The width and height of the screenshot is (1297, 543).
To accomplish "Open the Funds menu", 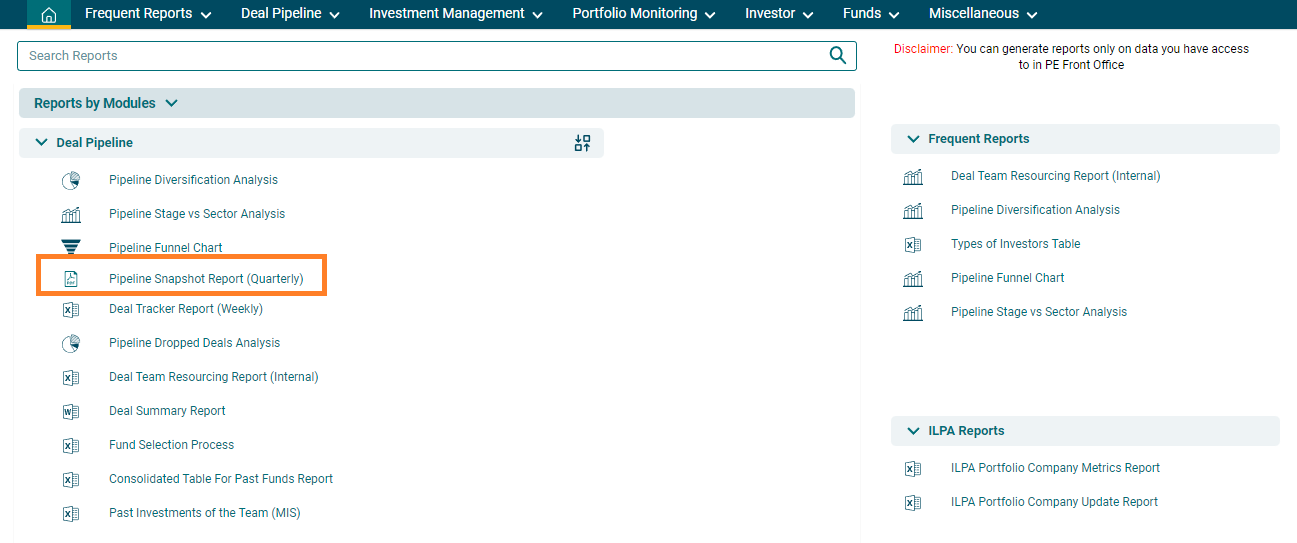I will [870, 14].
